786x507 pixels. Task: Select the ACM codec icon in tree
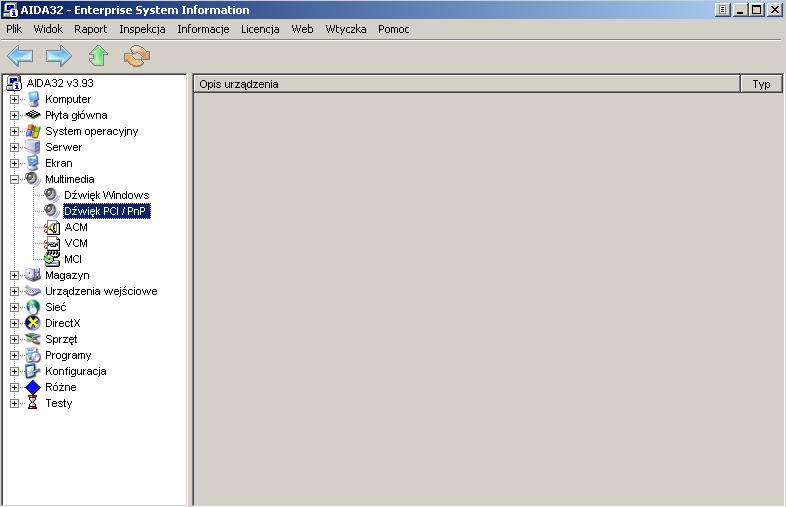click(x=52, y=227)
